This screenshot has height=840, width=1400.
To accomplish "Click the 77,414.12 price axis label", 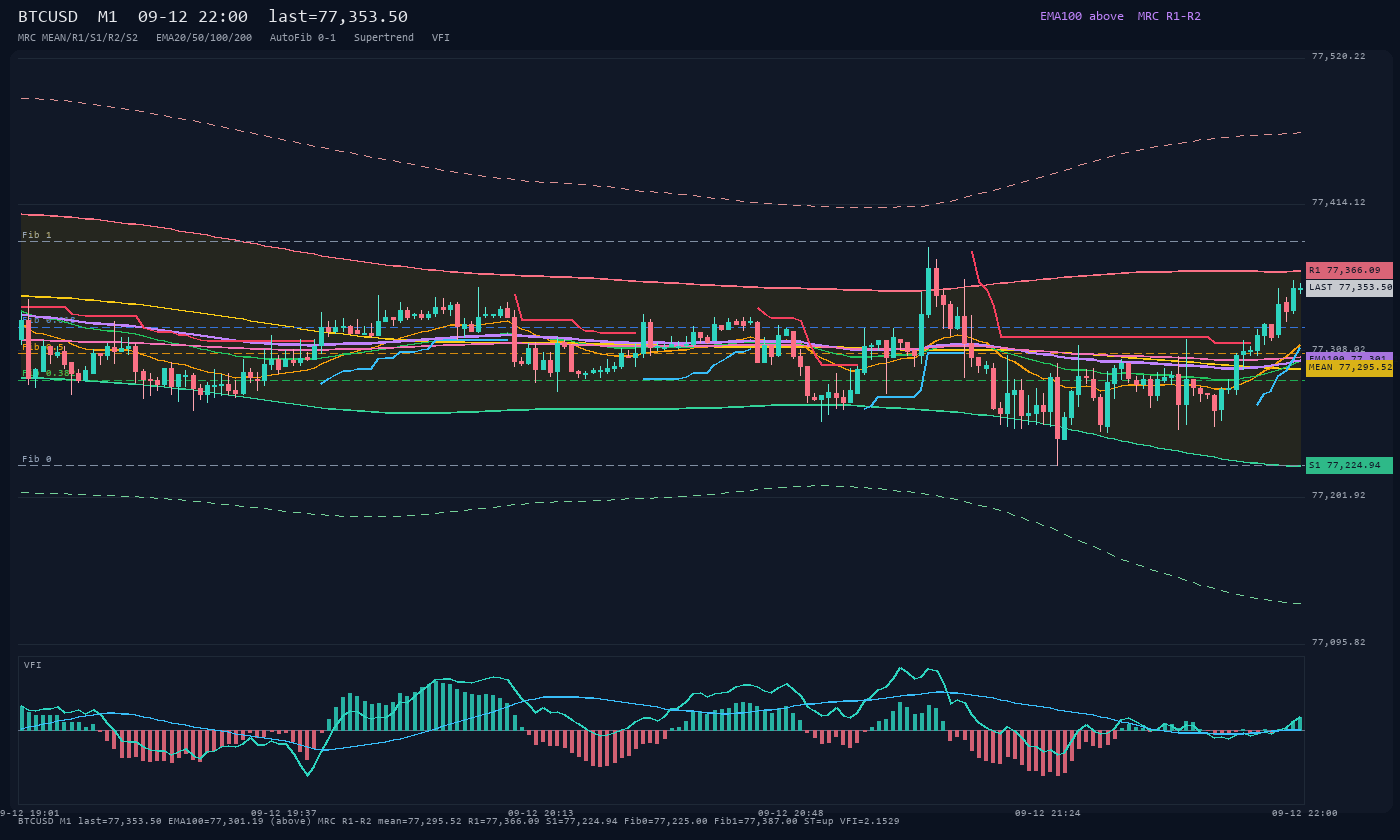I will [x=1338, y=202].
